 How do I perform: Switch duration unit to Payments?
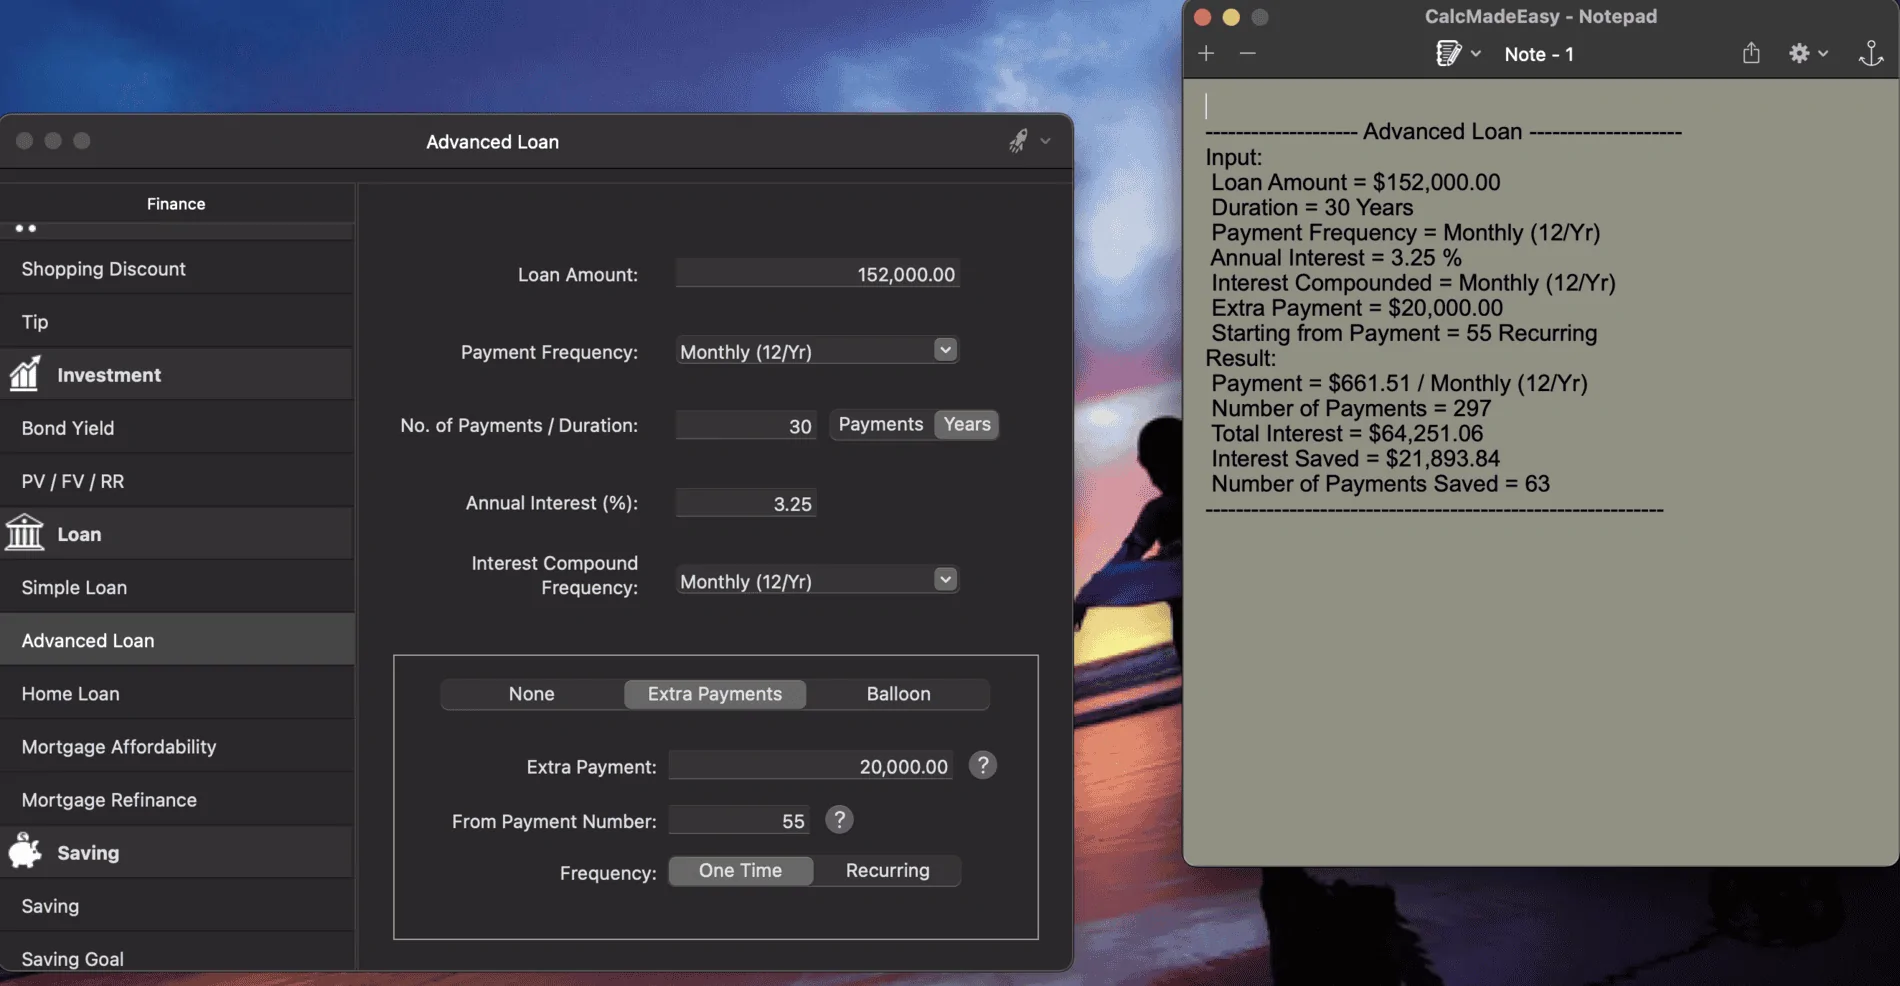(x=881, y=424)
